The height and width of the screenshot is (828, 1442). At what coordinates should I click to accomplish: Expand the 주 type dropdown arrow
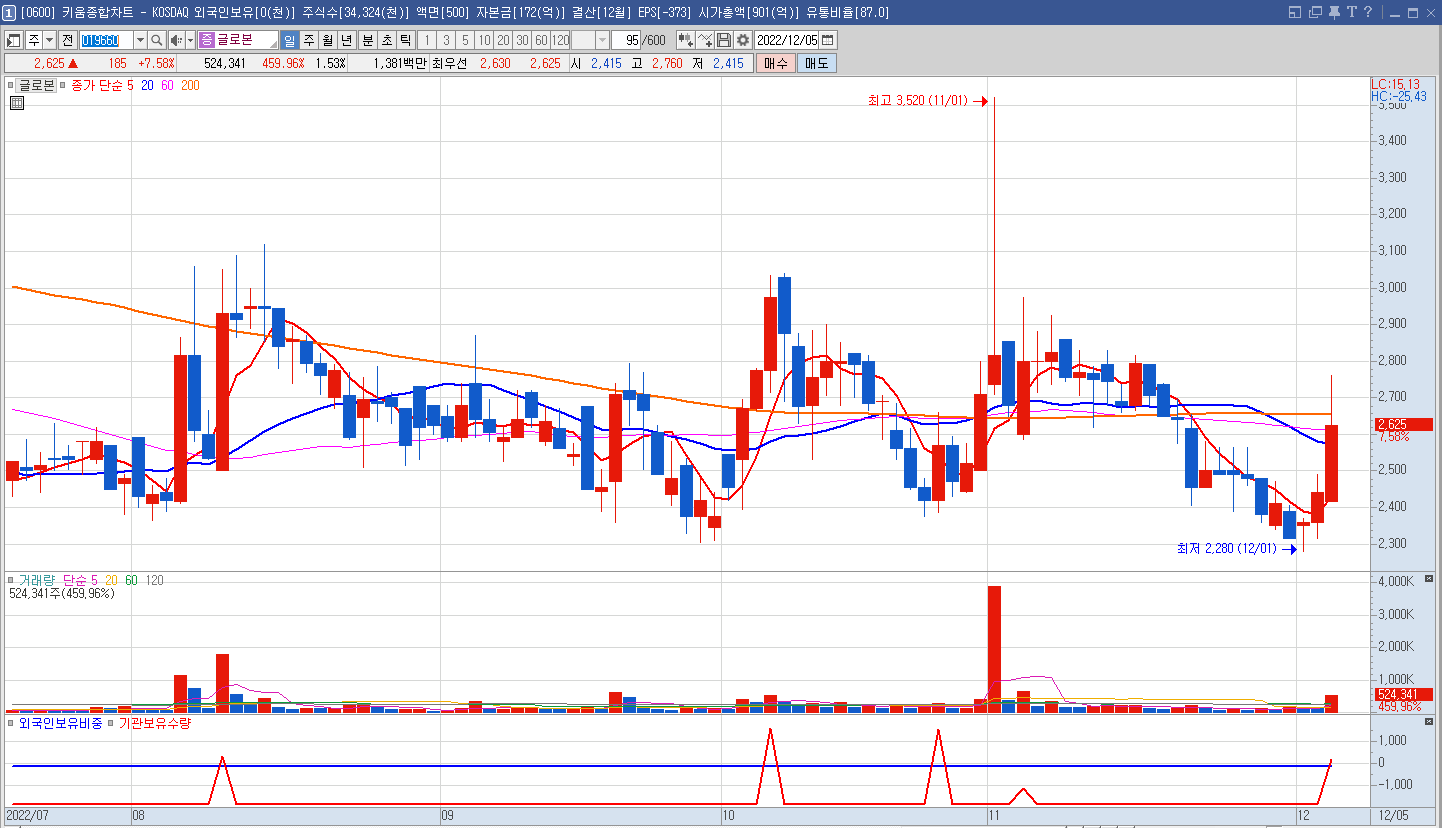(x=49, y=40)
